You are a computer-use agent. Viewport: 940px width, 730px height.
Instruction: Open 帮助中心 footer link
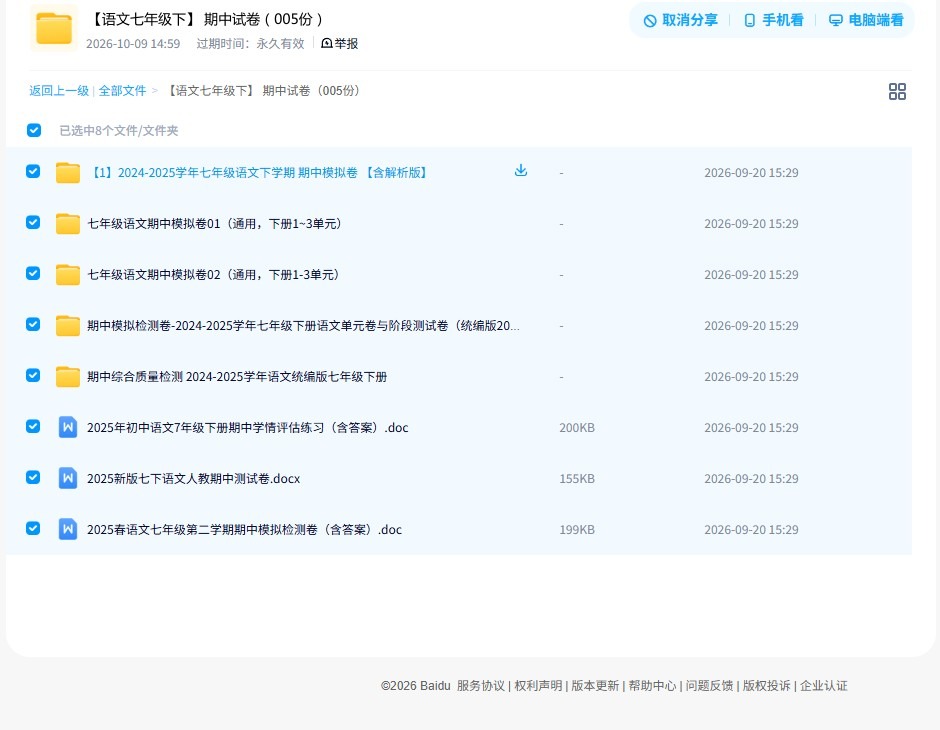point(652,686)
